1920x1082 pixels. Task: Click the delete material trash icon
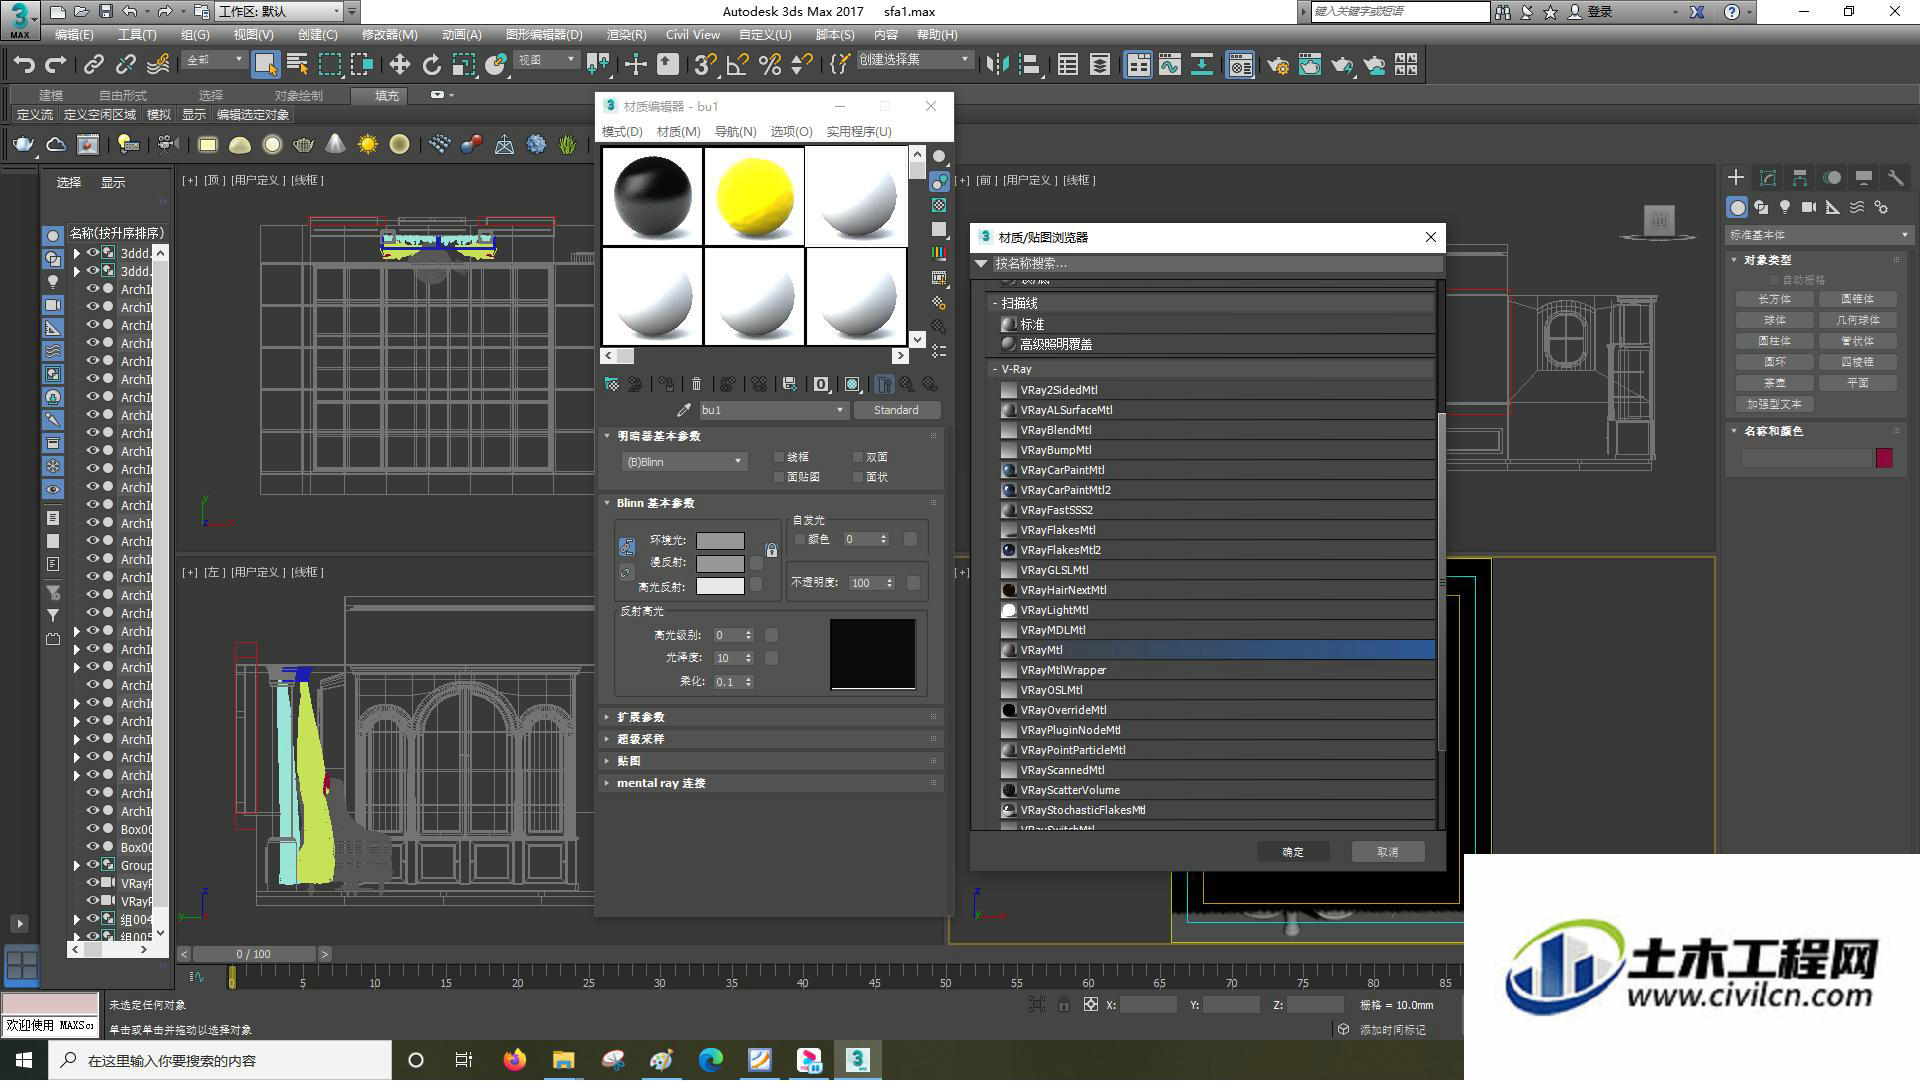tap(697, 384)
